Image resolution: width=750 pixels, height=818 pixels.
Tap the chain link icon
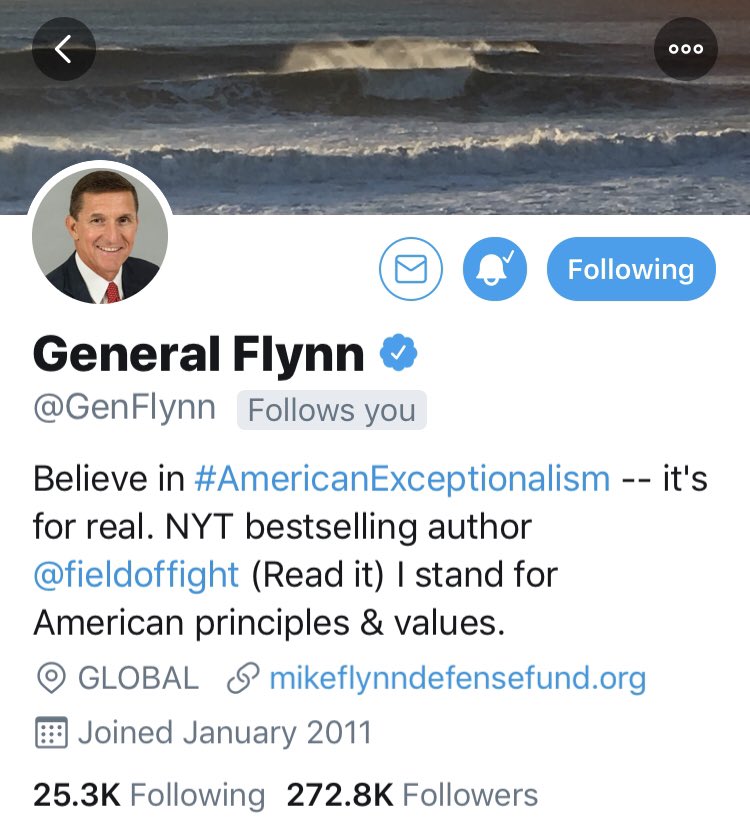point(243,678)
